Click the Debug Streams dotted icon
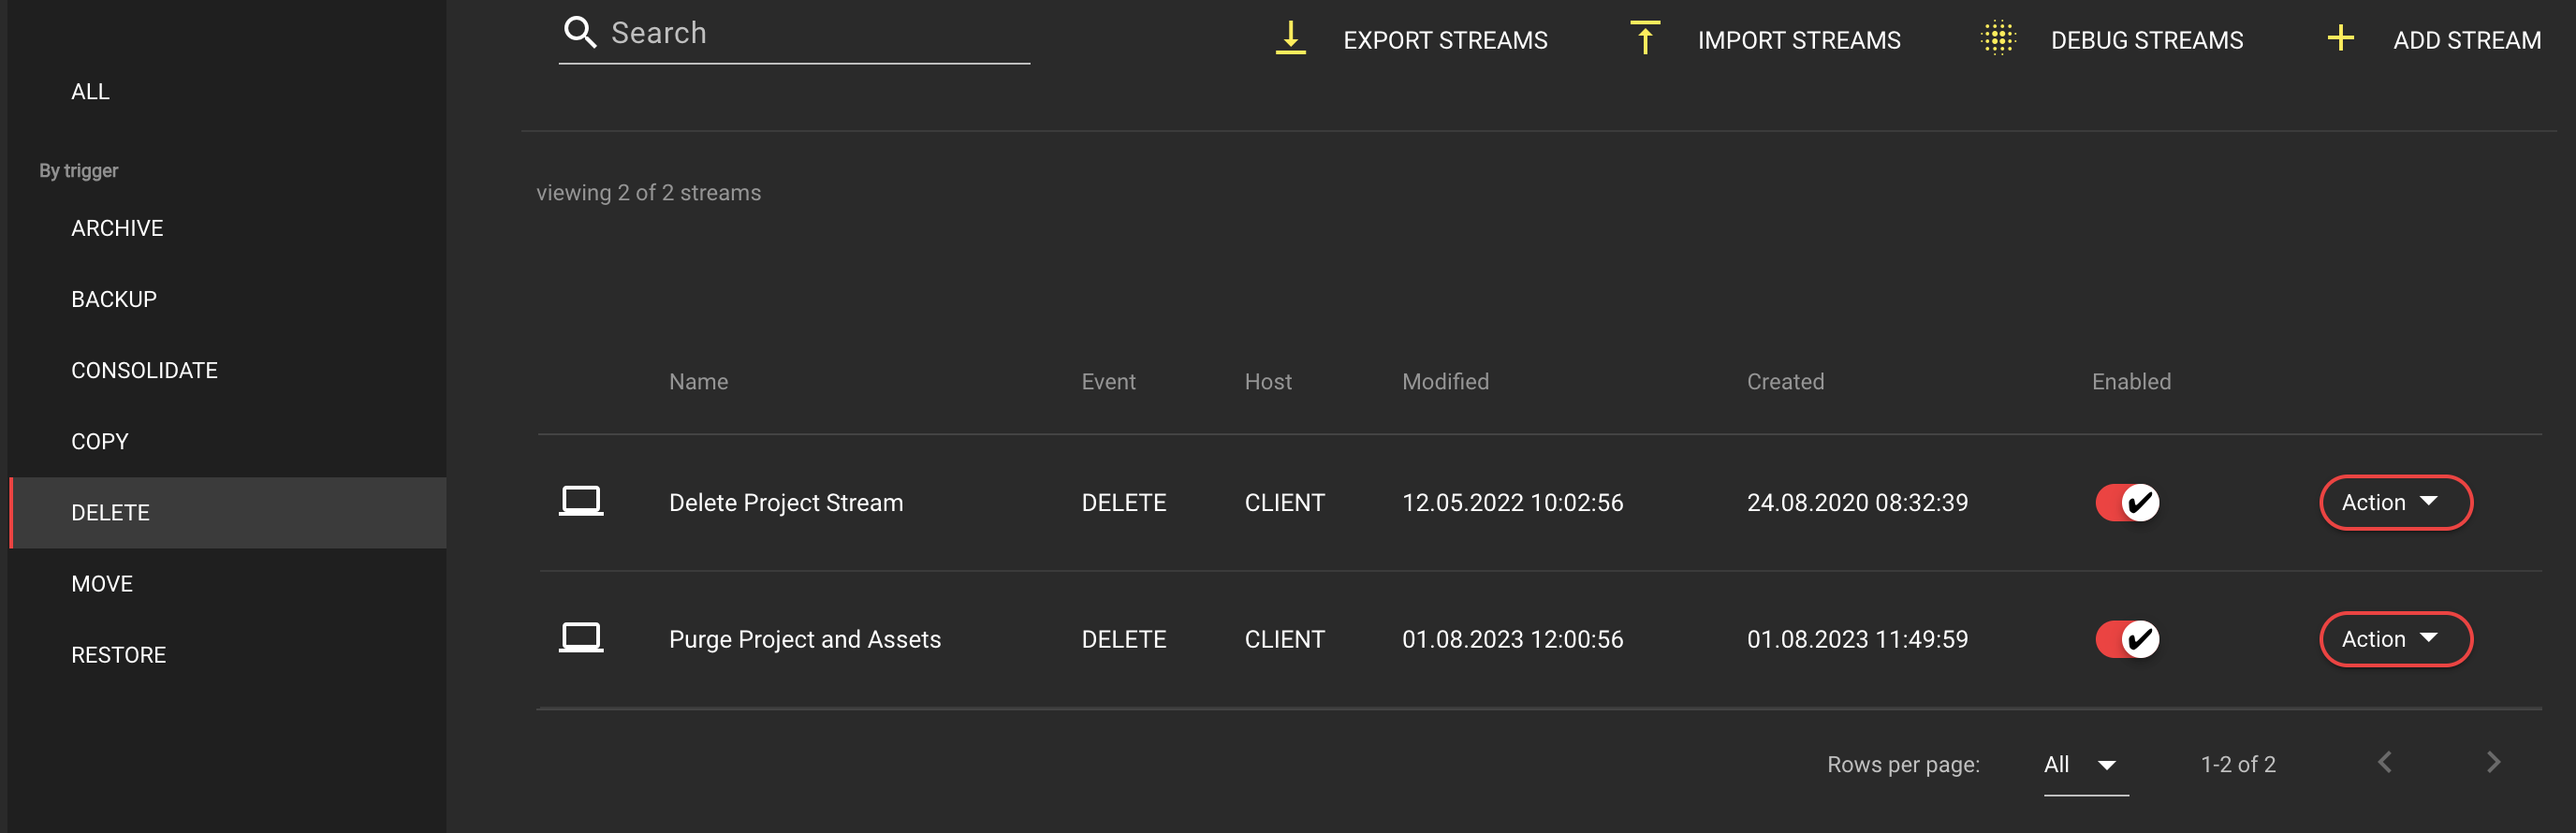The image size is (2576, 833). coord(1998,39)
